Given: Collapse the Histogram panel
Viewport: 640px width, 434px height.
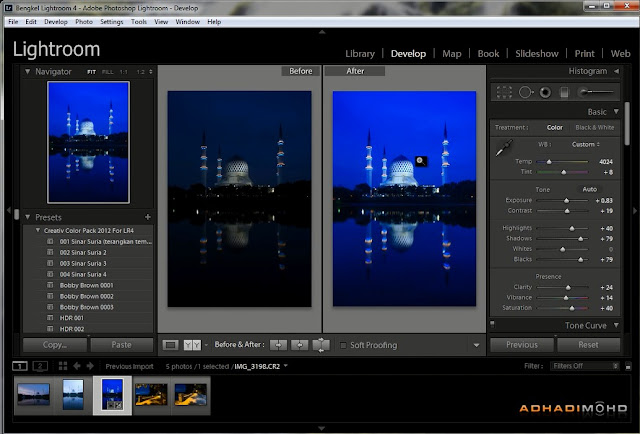Looking at the screenshot, I should tap(616, 71).
